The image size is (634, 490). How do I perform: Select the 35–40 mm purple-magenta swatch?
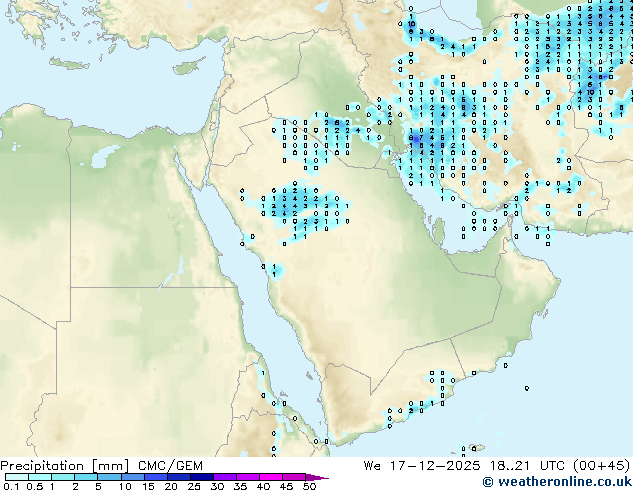(248, 477)
